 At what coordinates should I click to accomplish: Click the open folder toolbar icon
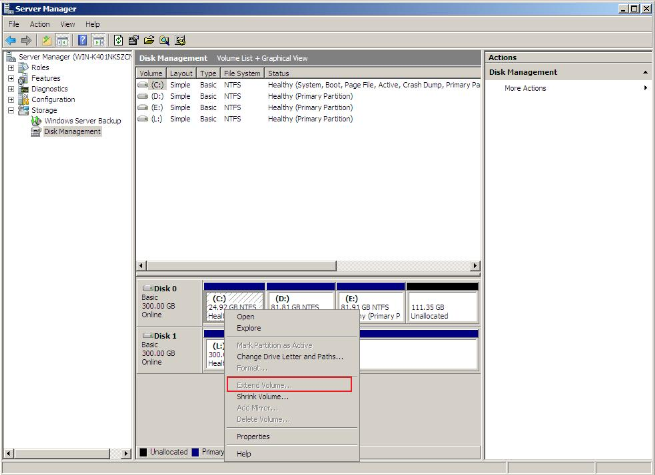pos(149,40)
